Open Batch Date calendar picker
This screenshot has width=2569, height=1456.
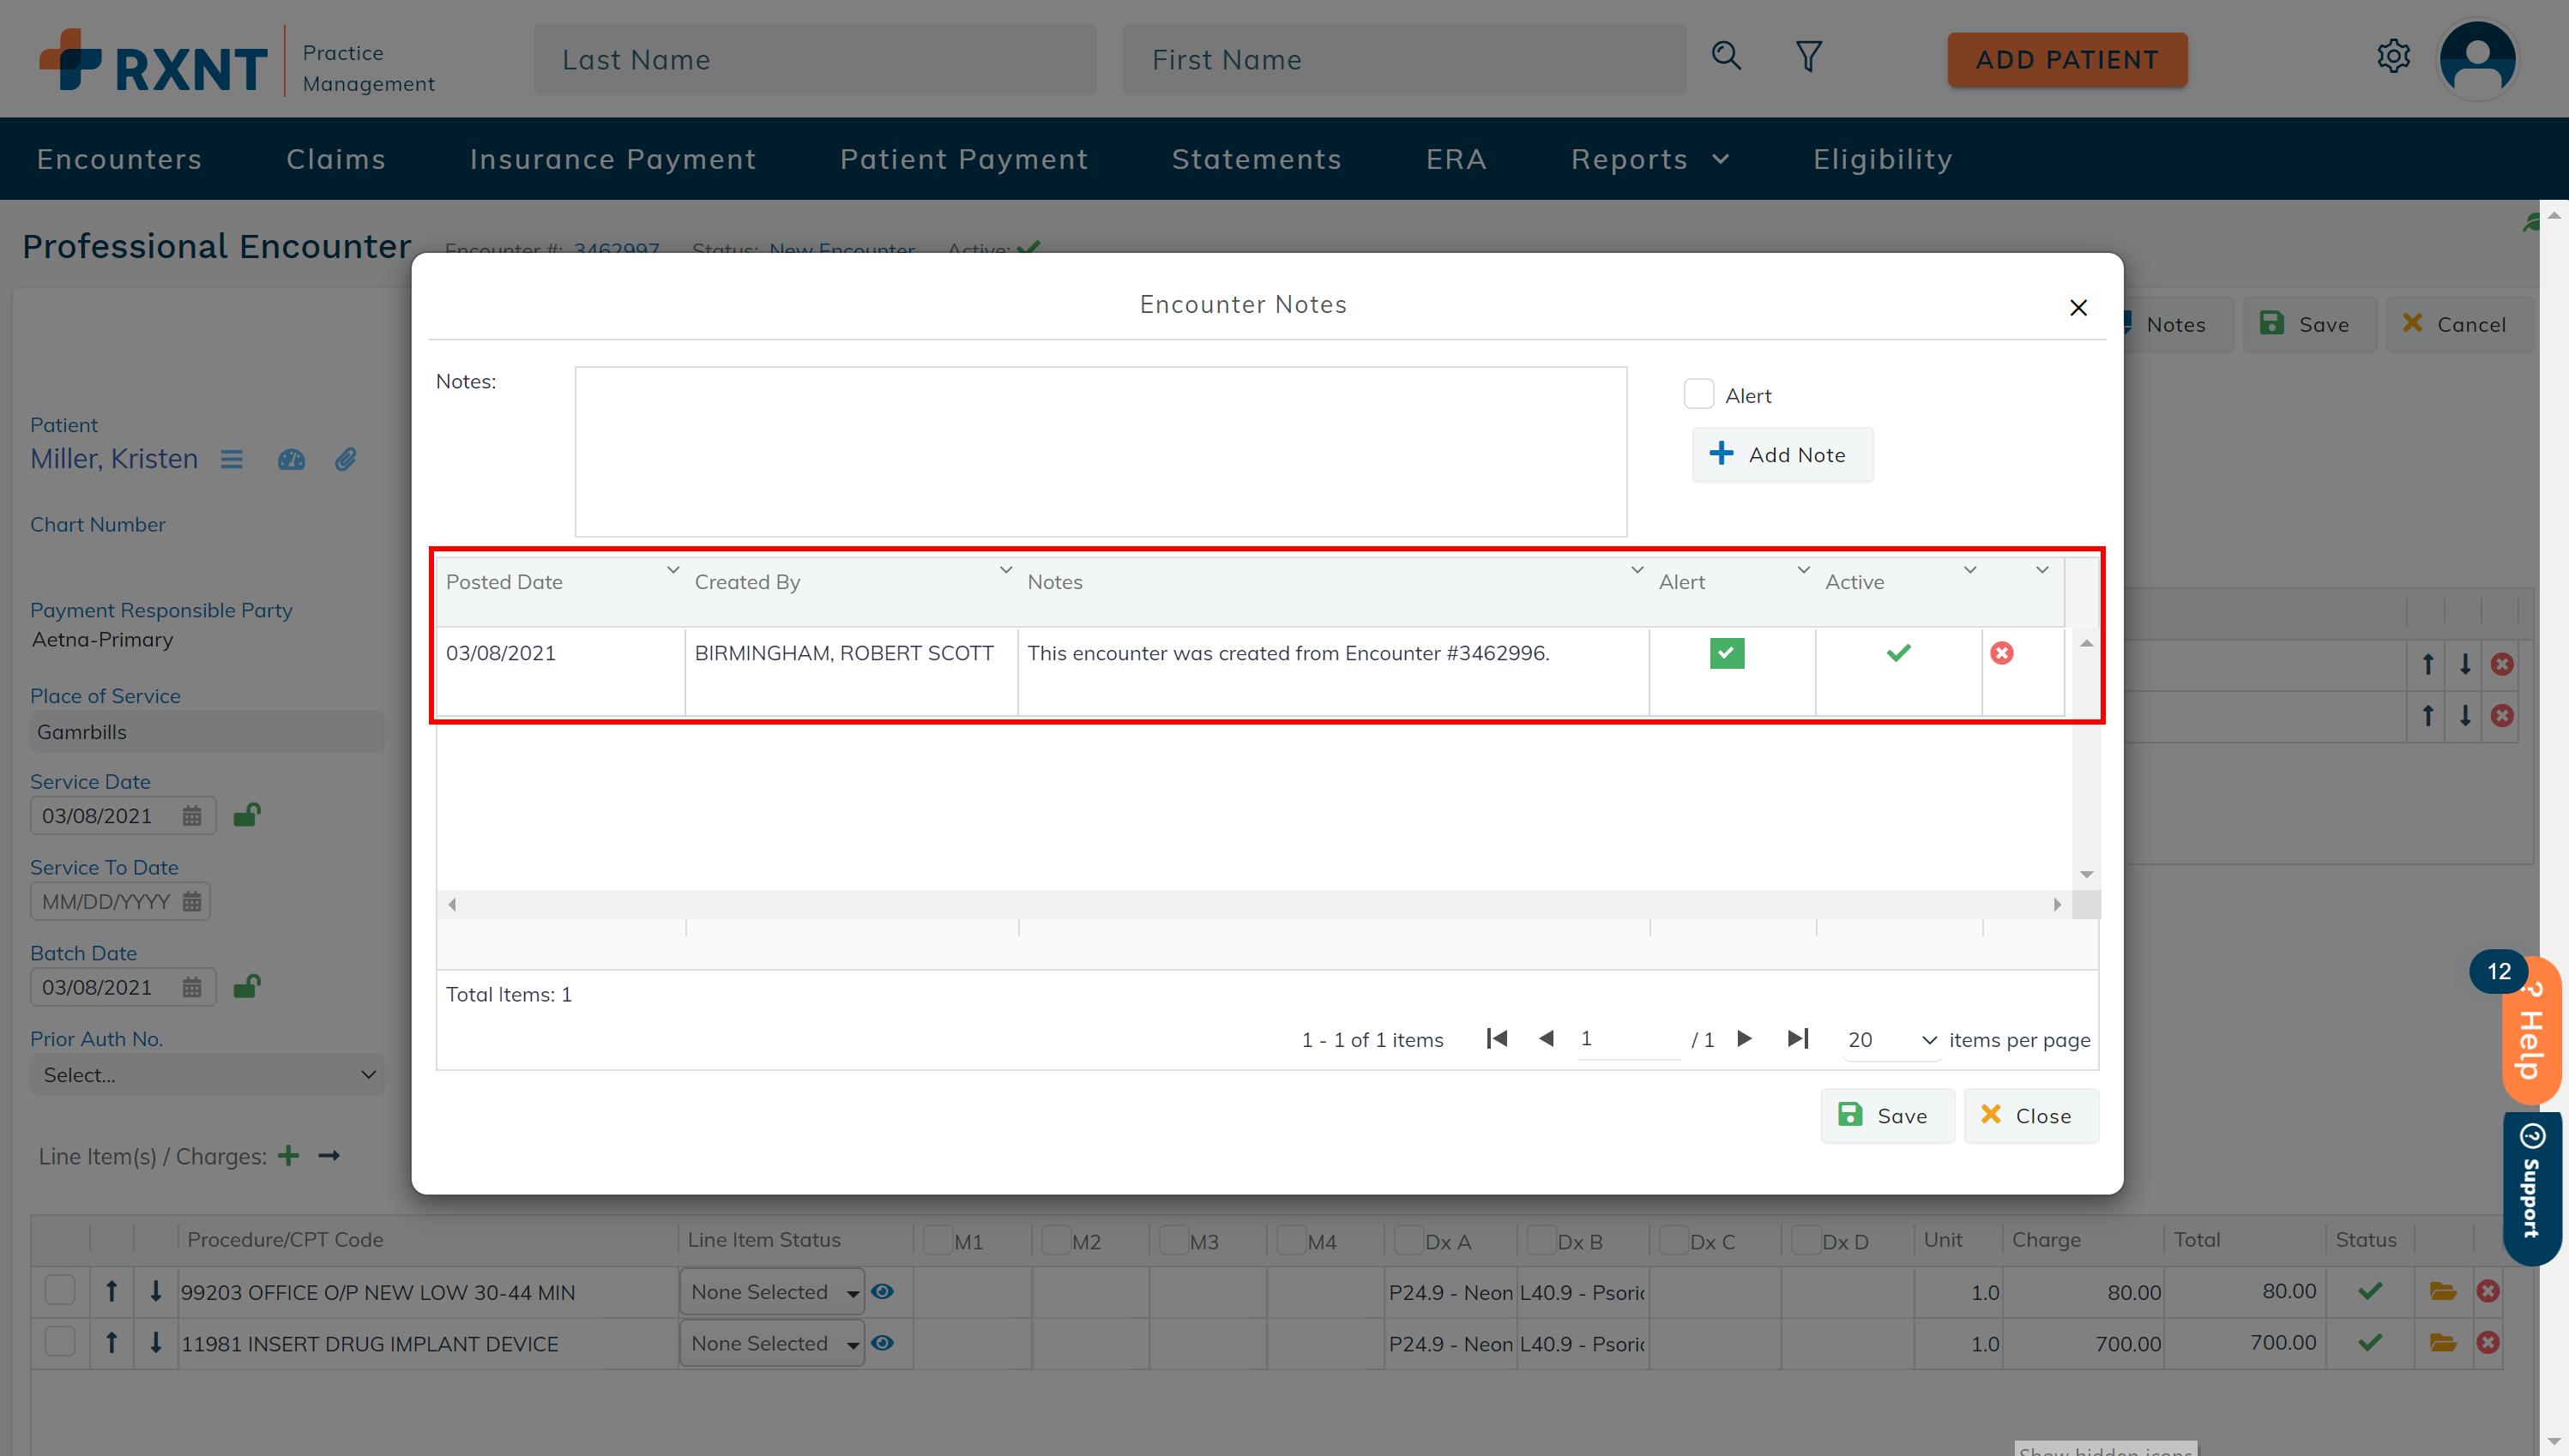(192, 988)
